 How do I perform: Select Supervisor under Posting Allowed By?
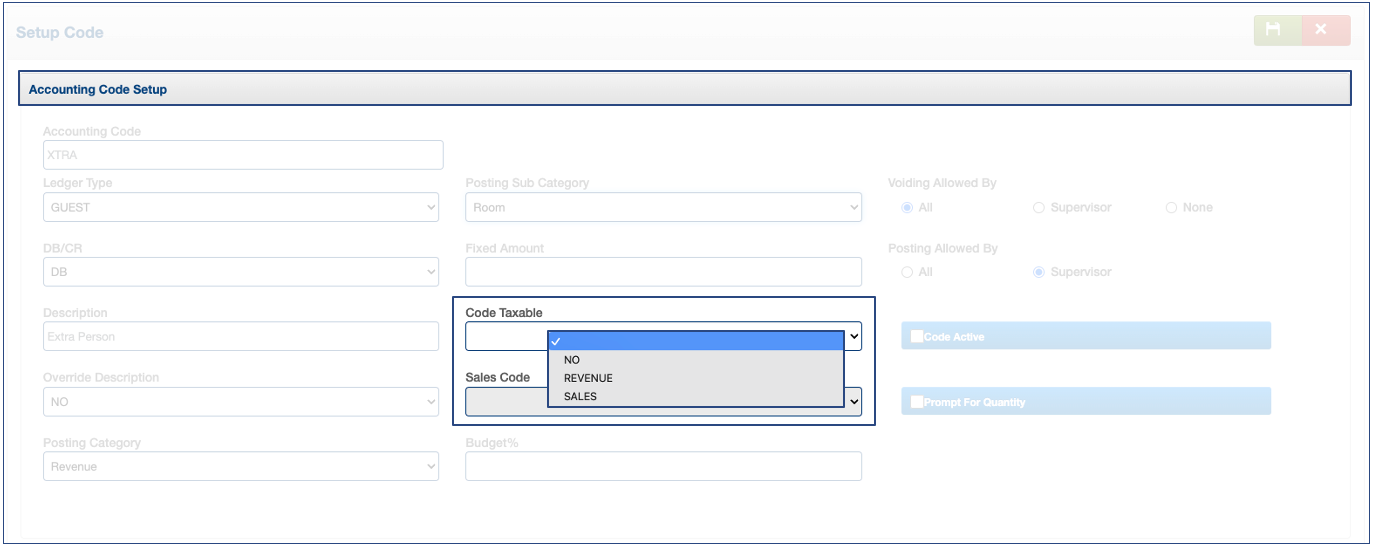1039,272
